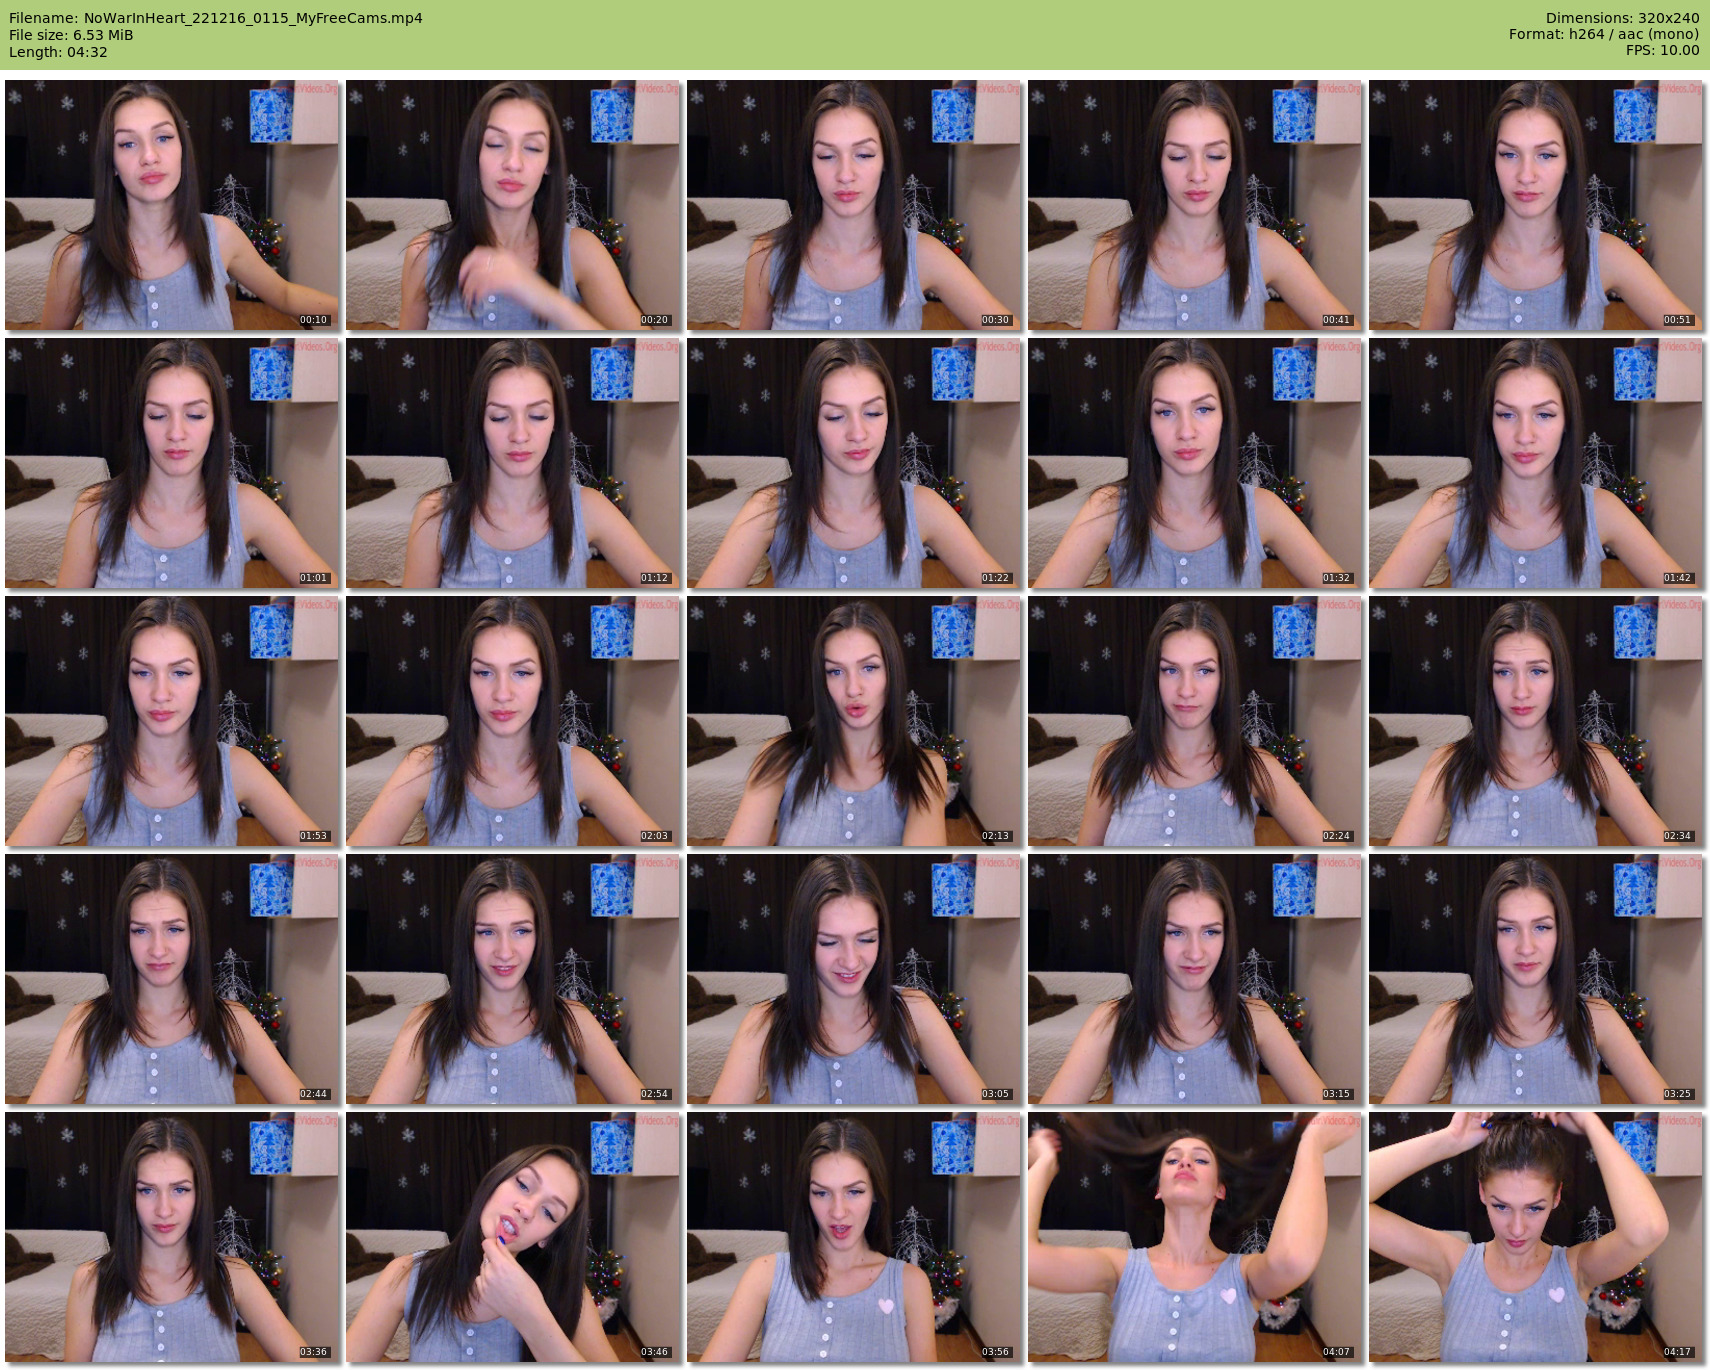
Task: Choose the frame at 03:25
Action: [1536, 979]
